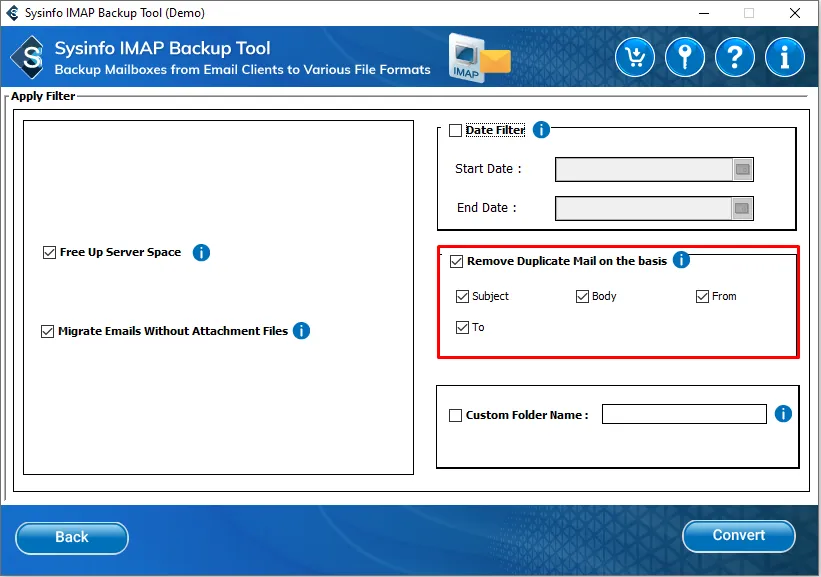This screenshot has height=577, width=821.
Task: Click the End Date field
Action: point(644,208)
